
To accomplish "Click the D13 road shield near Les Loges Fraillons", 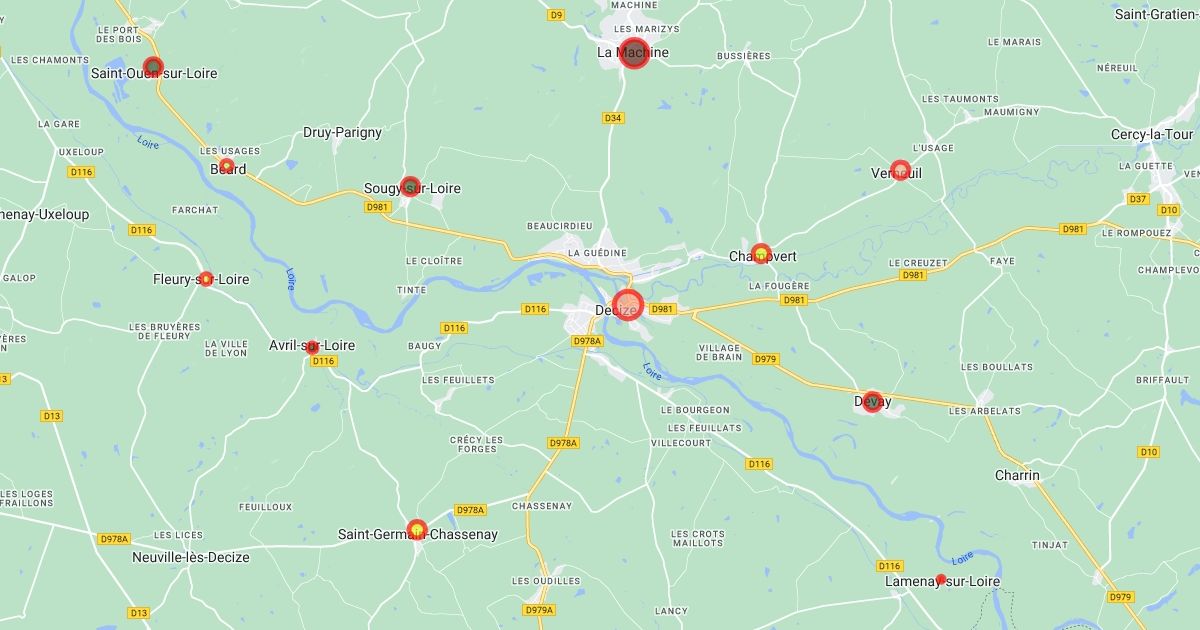I will point(52,416).
